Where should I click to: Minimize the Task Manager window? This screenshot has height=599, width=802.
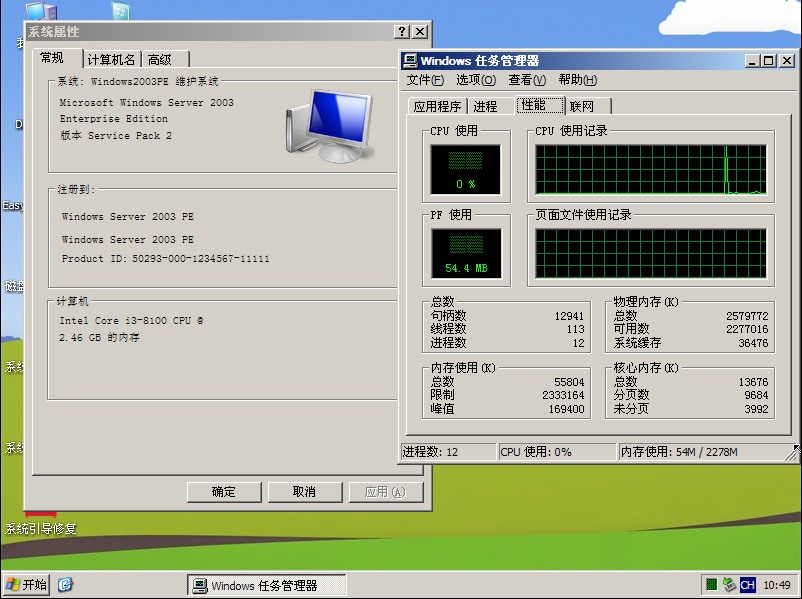click(x=751, y=61)
